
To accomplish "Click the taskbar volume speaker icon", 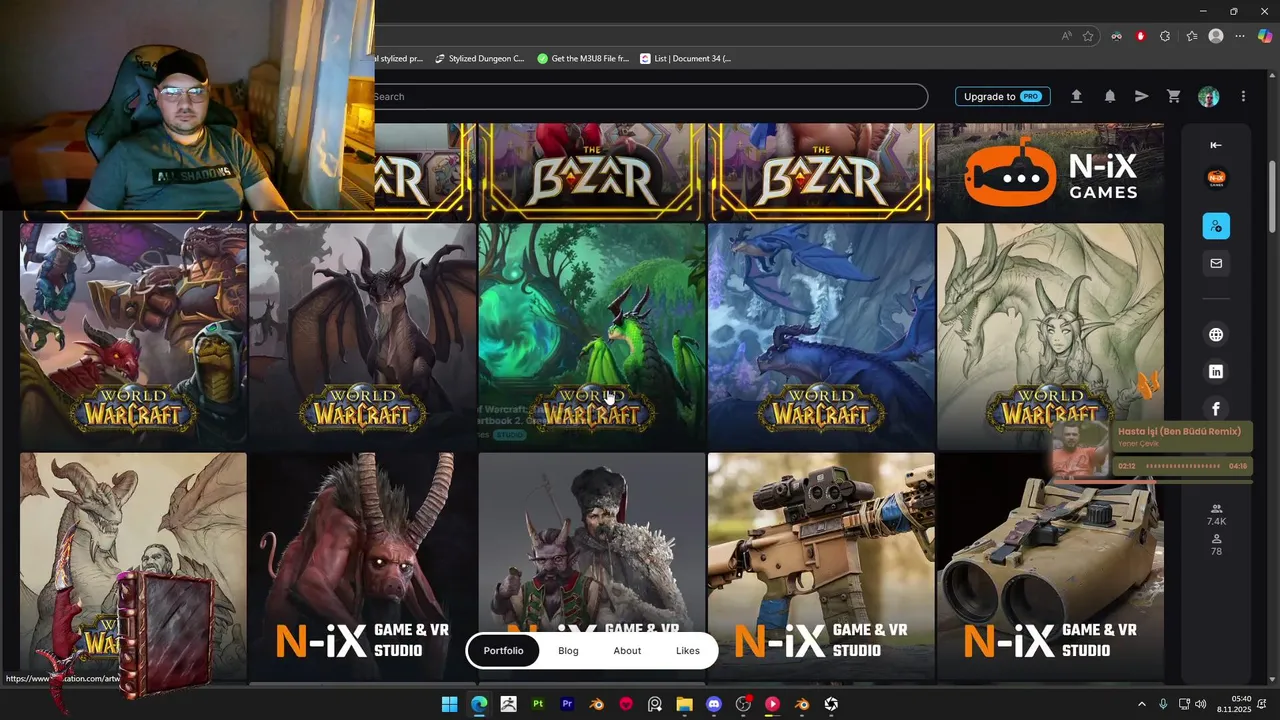I will click(x=1200, y=704).
